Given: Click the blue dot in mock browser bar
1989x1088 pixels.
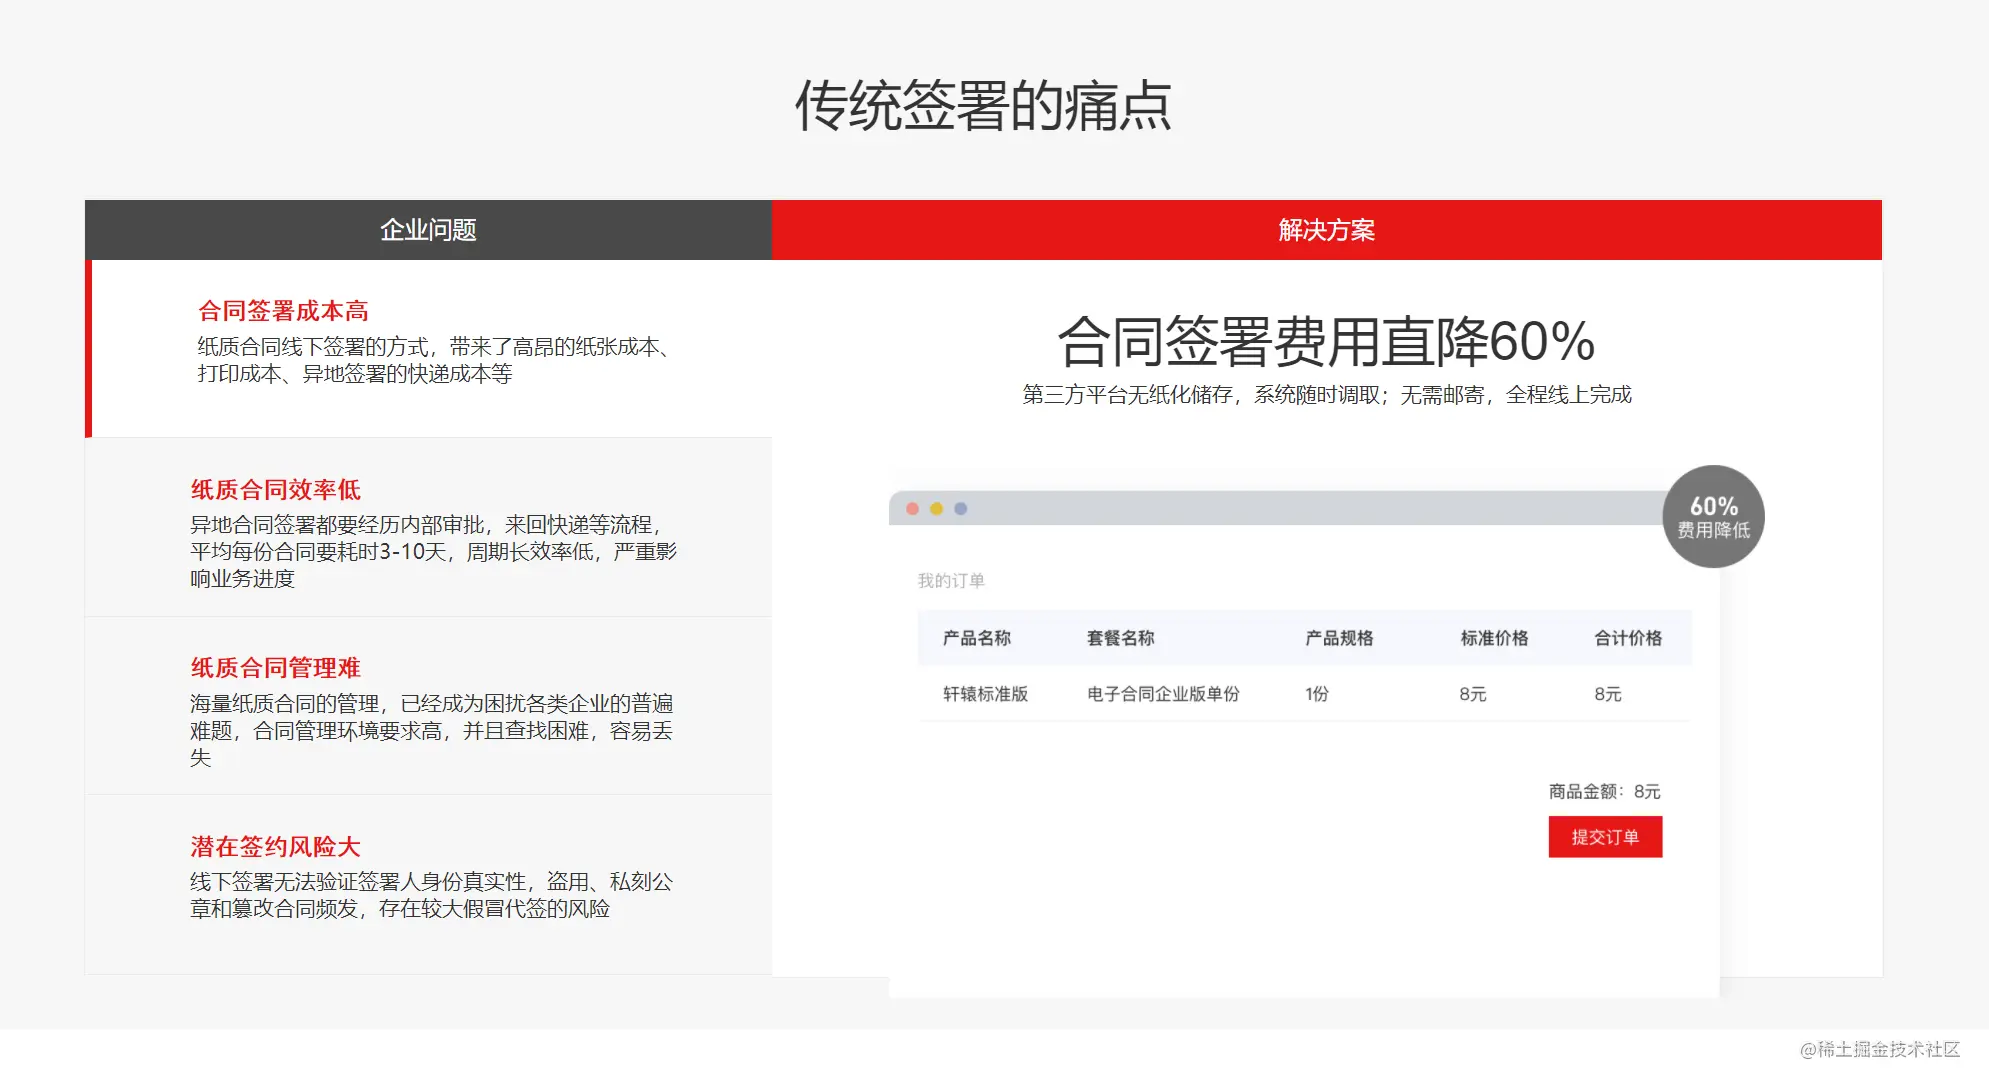Looking at the screenshot, I should tap(960, 509).
